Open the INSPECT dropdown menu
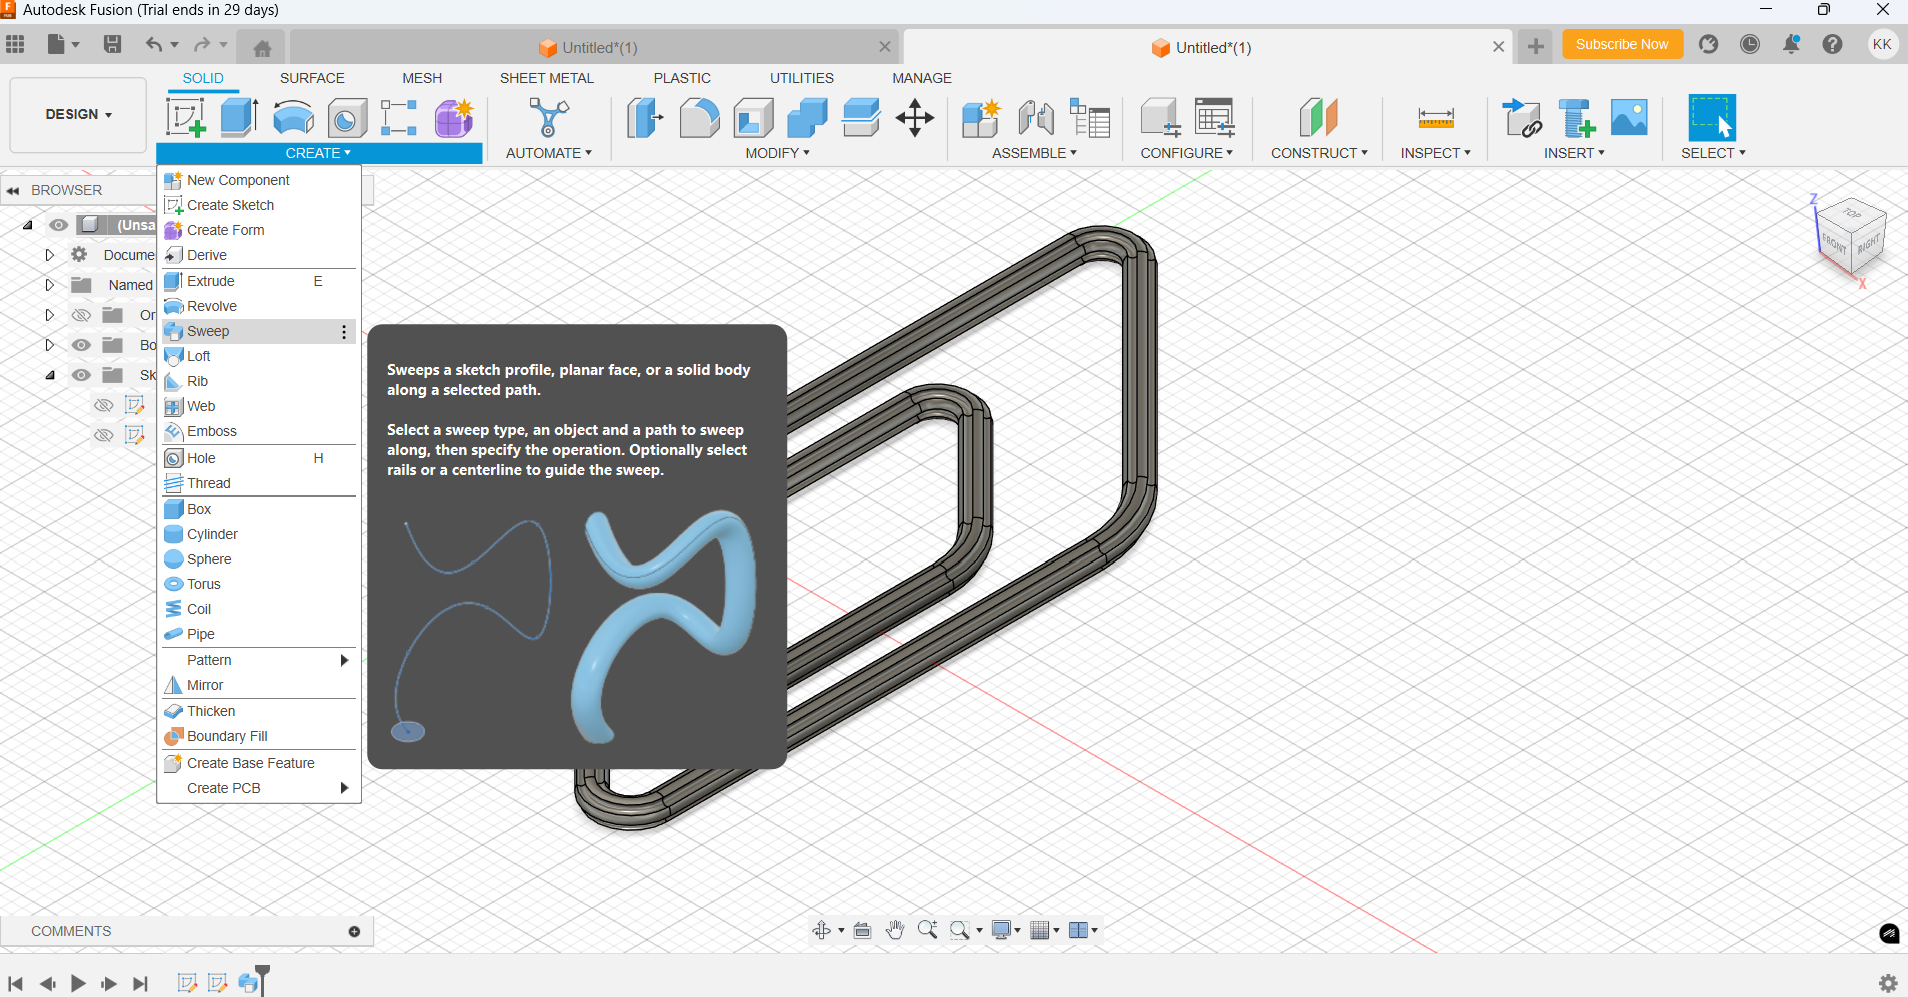The height and width of the screenshot is (997, 1908). pos(1435,153)
